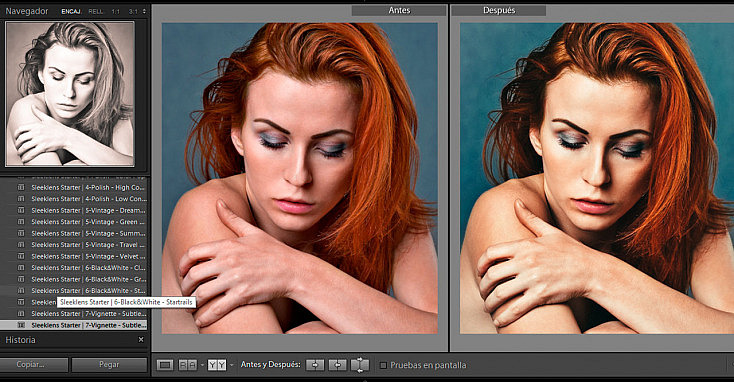Set Navegador zoom to ENCAJ

click(x=71, y=11)
